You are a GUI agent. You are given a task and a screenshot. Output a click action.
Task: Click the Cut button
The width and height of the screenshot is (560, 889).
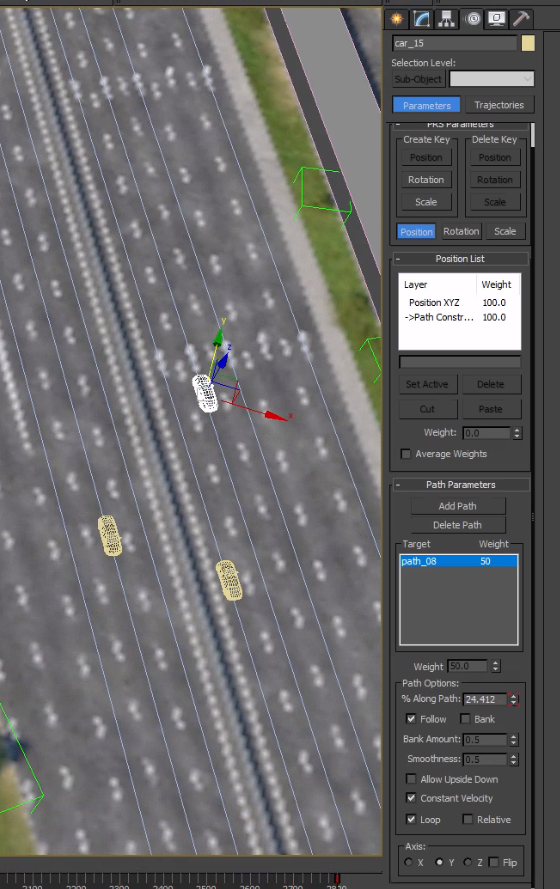click(427, 409)
